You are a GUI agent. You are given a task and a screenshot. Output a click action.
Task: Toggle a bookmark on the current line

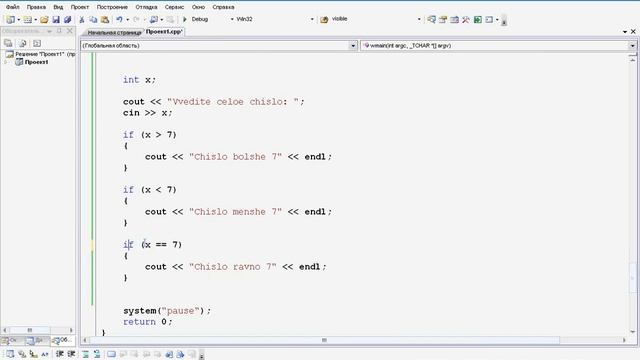pos(111,354)
